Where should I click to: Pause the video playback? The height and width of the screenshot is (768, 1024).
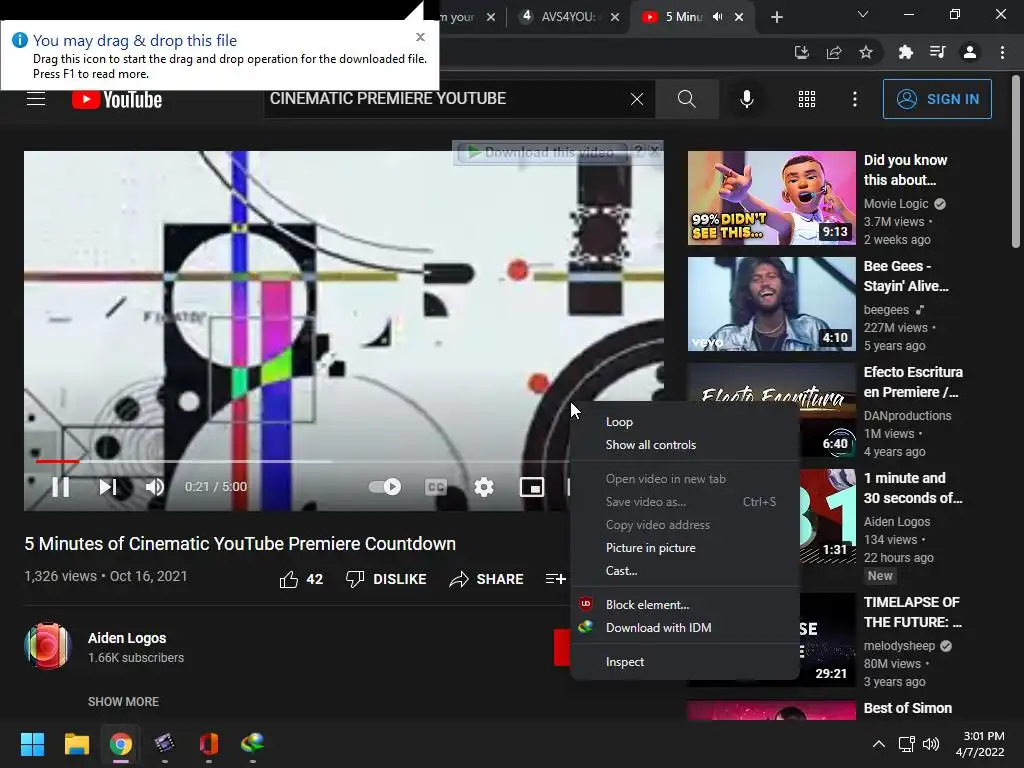click(x=61, y=487)
